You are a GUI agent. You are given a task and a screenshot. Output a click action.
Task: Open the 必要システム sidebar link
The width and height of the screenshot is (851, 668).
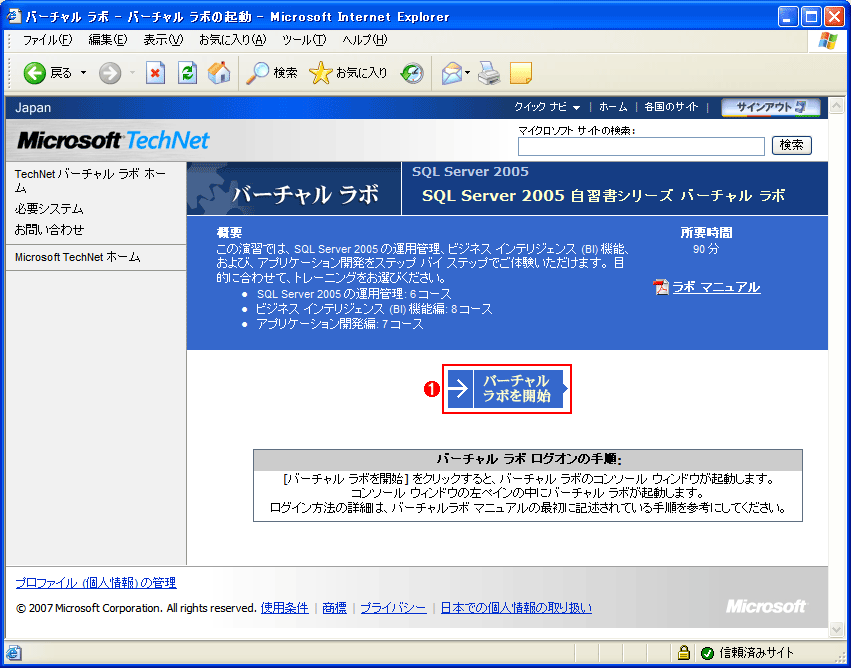[x=49, y=209]
